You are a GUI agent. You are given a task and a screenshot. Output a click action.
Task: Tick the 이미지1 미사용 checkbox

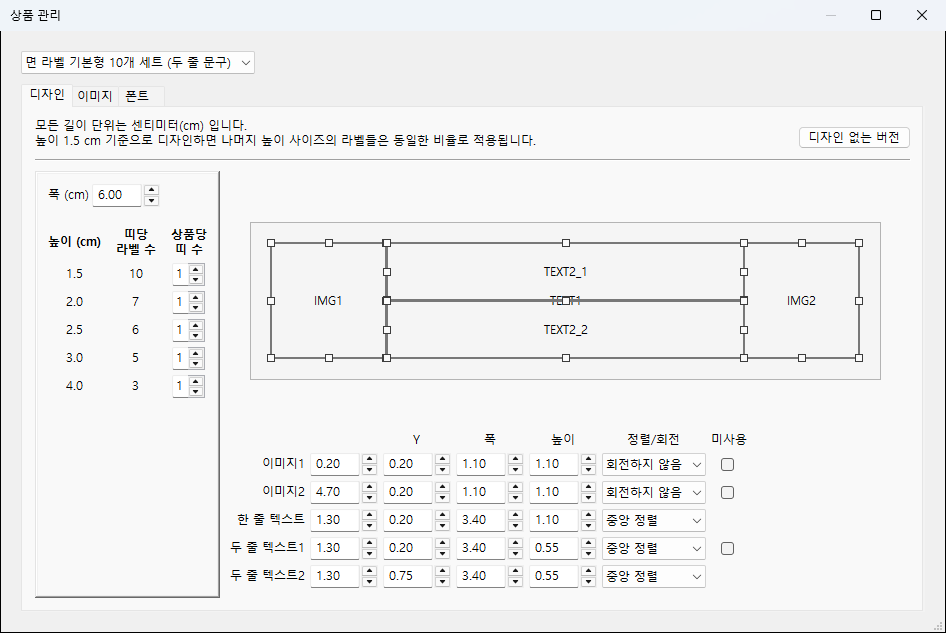click(728, 465)
